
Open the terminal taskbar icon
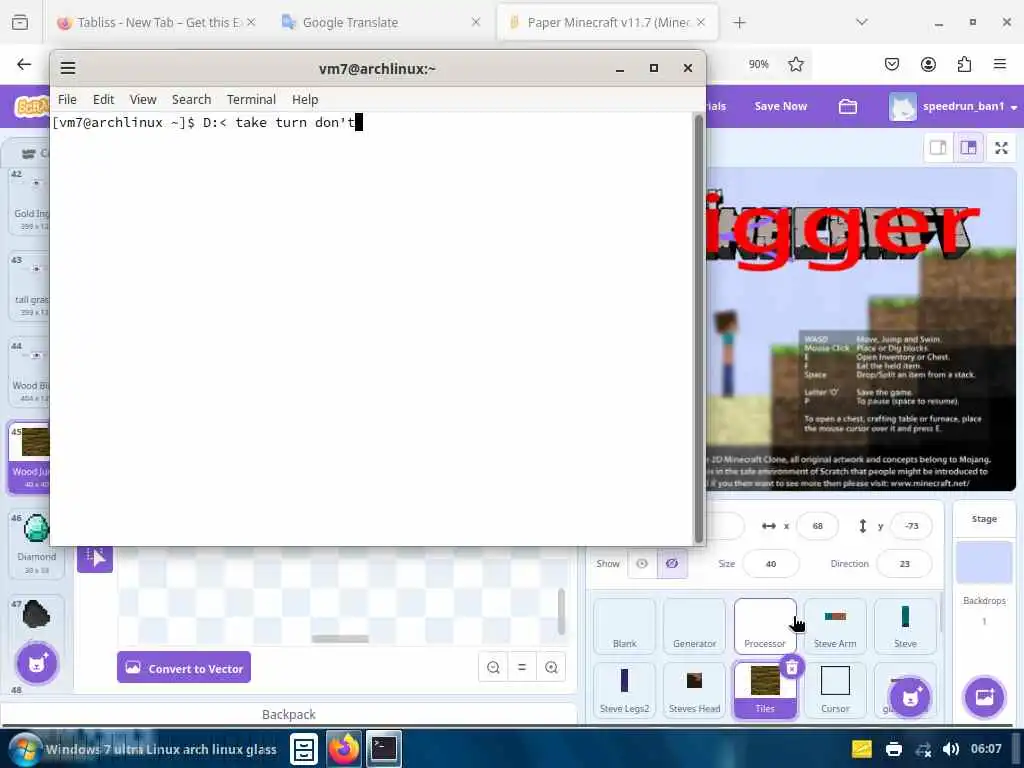coord(383,749)
